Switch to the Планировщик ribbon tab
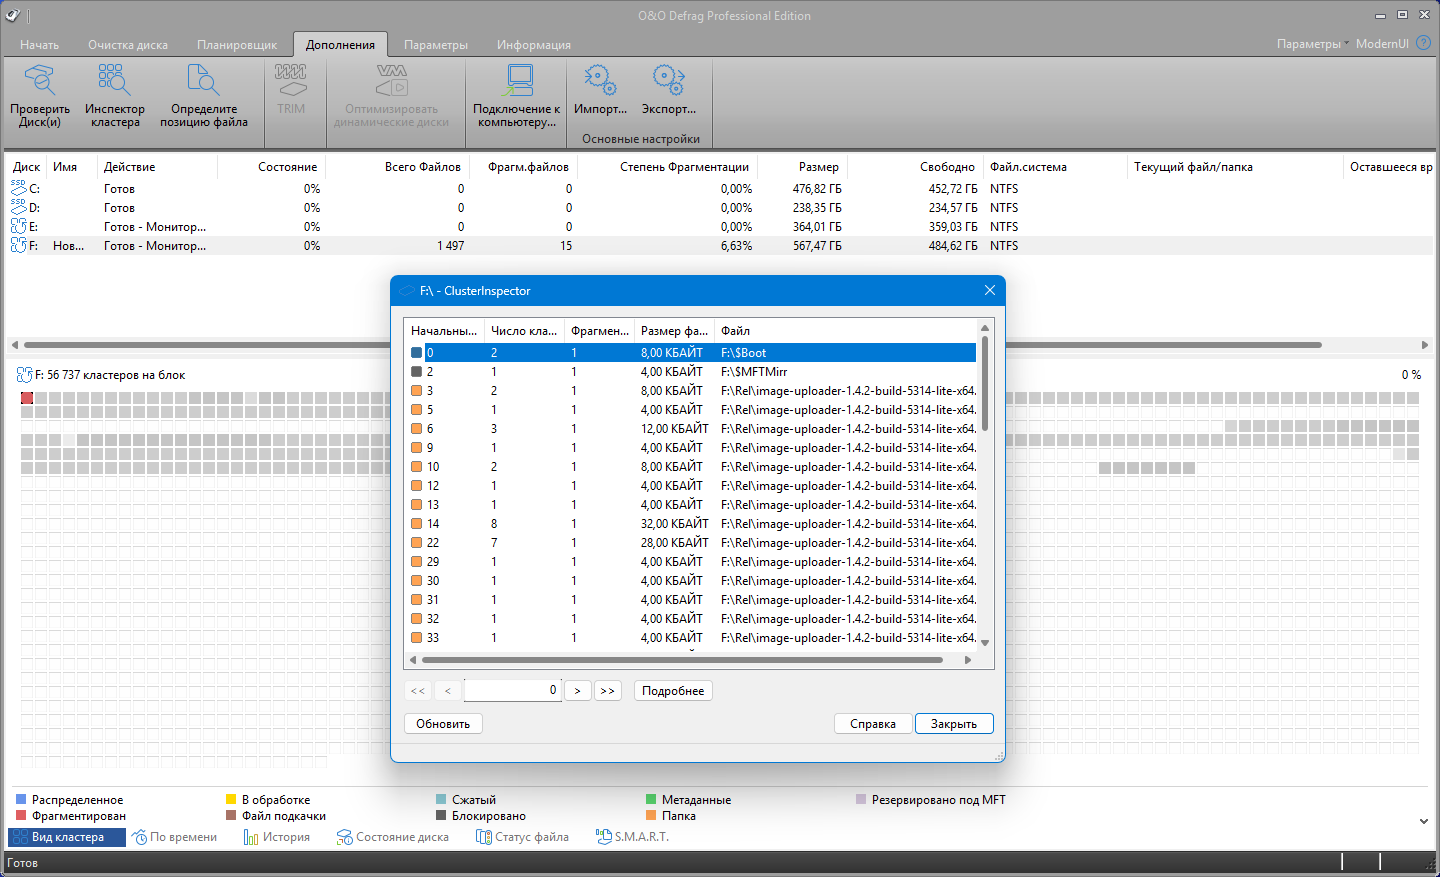1440x877 pixels. [236, 45]
